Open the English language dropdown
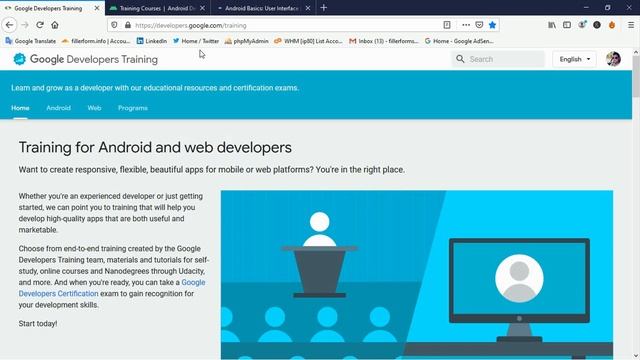The image size is (640, 360). pyautogui.click(x=575, y=59)
